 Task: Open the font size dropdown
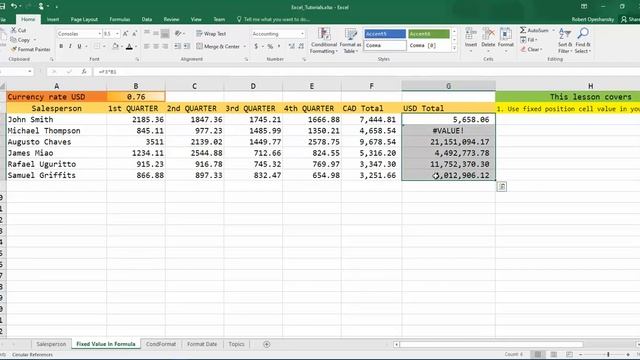(x=117, y=33)
